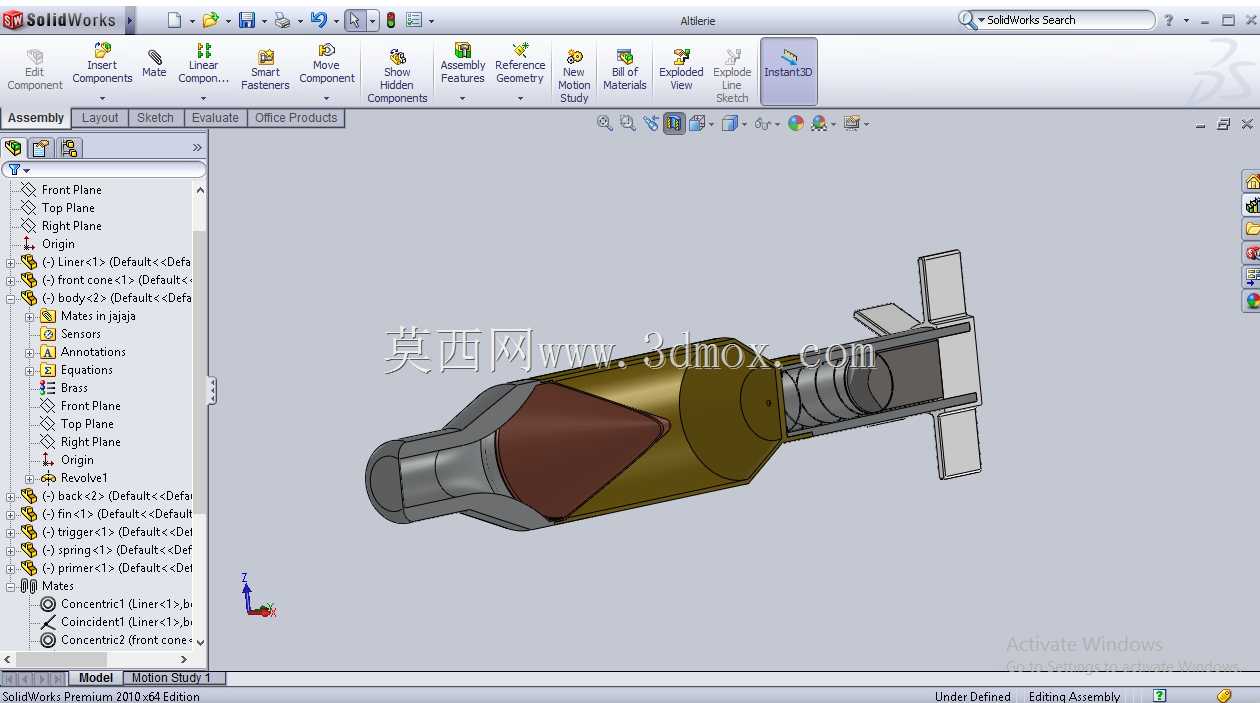Toggle the Section View button
This screenshot has width=1260, height=703.
pos(674,123)
